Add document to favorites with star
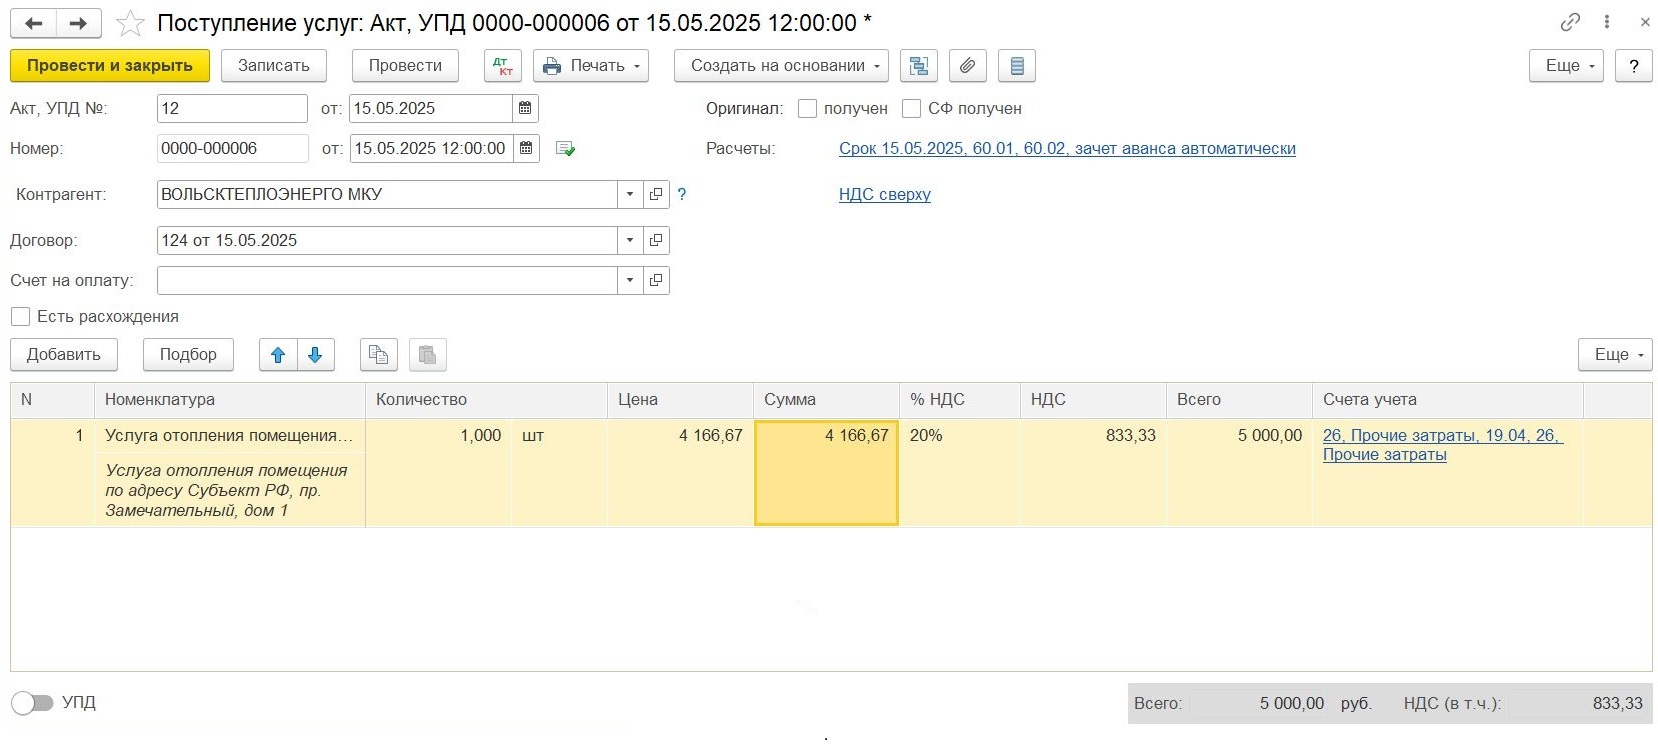 click(131, 23)
